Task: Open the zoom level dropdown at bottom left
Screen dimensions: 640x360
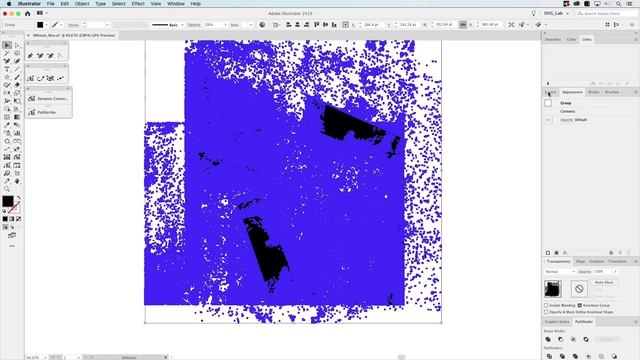Action: pyautogui.click(x=45, y=357)
